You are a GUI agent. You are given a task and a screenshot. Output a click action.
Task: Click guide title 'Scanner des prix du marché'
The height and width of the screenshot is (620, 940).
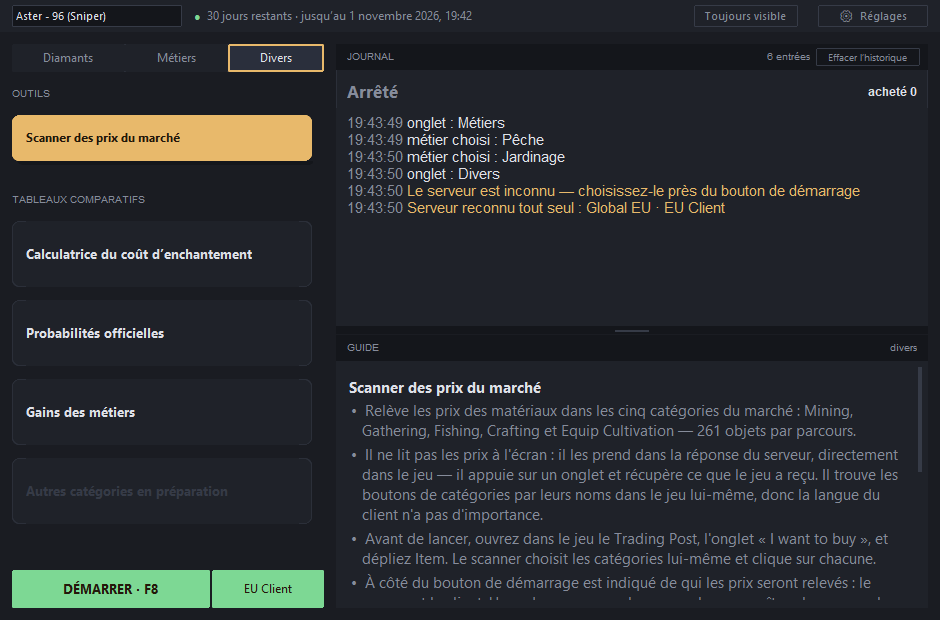[445, 388]
